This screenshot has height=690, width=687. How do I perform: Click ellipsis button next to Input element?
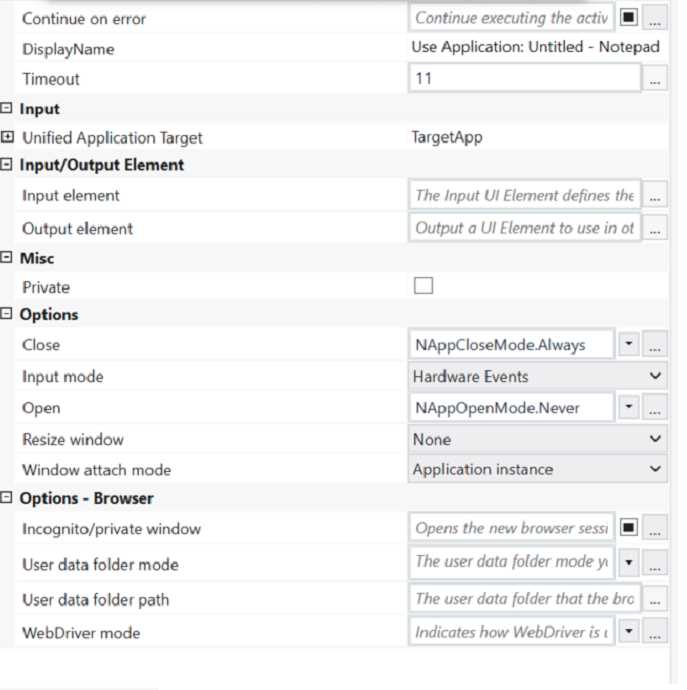655,196
